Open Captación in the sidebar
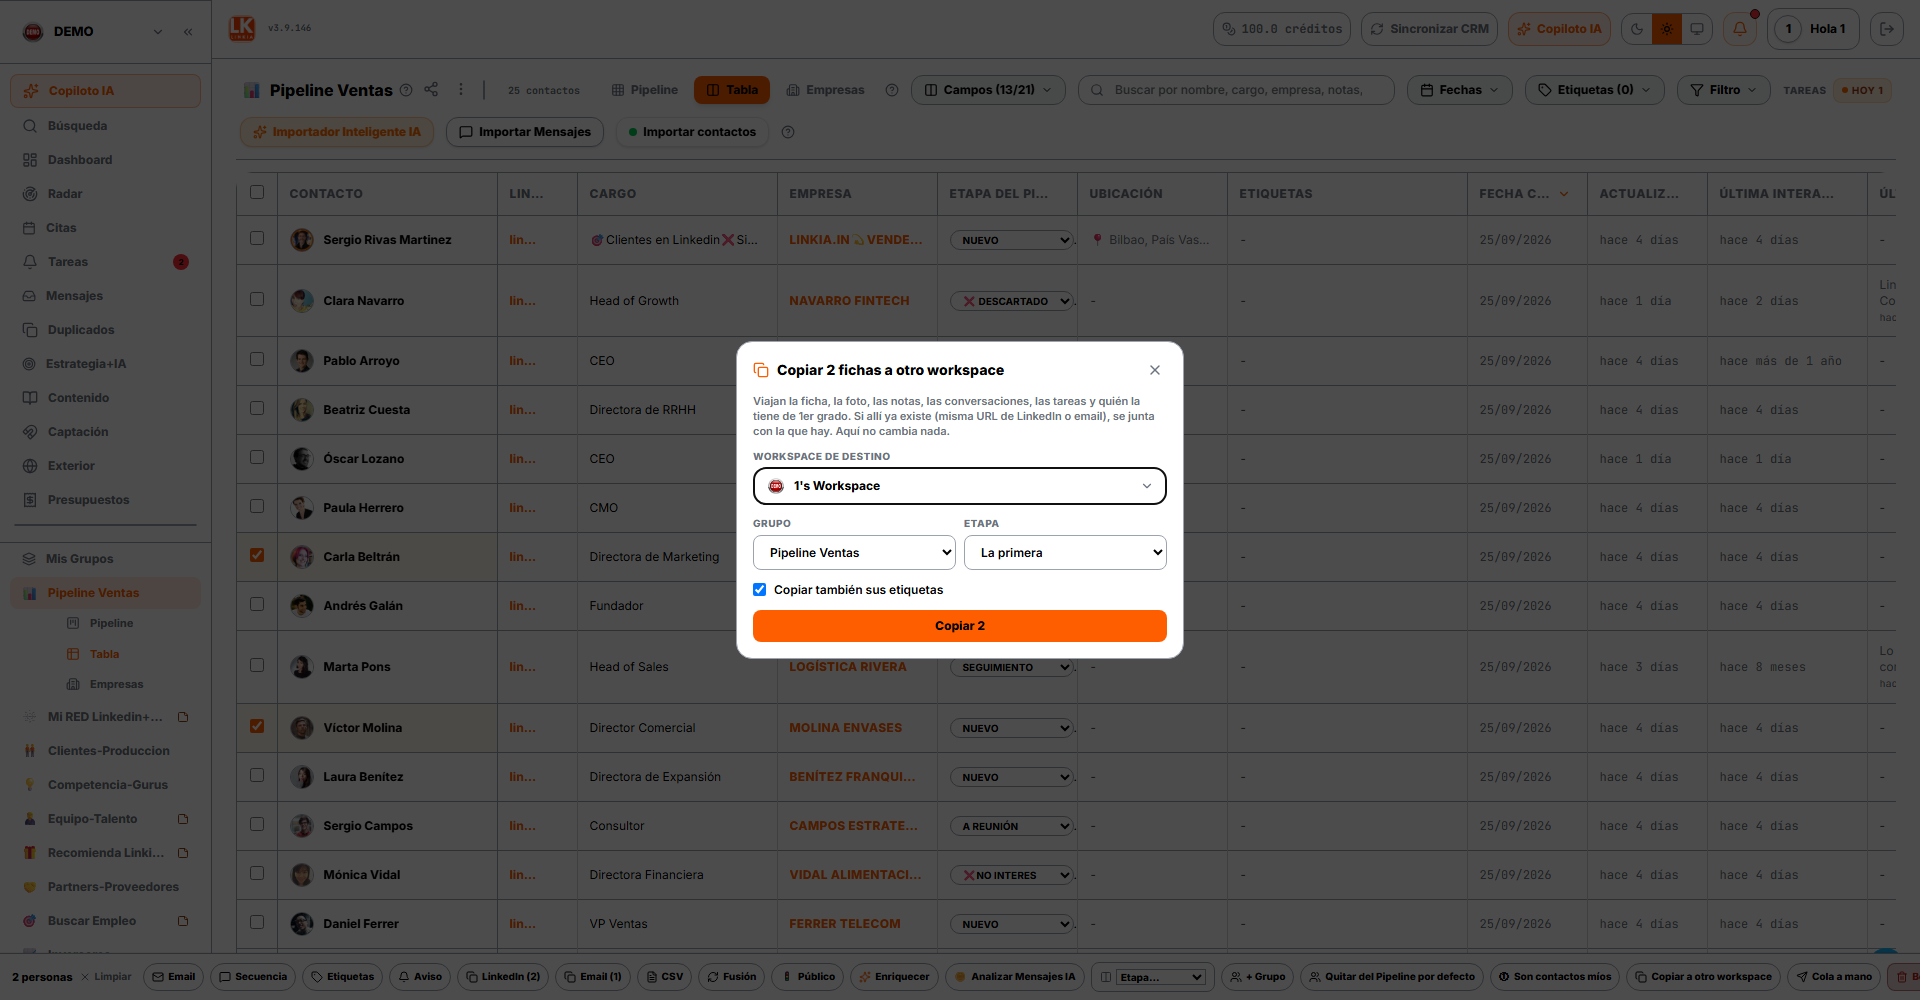 click(x=105, y=432)
